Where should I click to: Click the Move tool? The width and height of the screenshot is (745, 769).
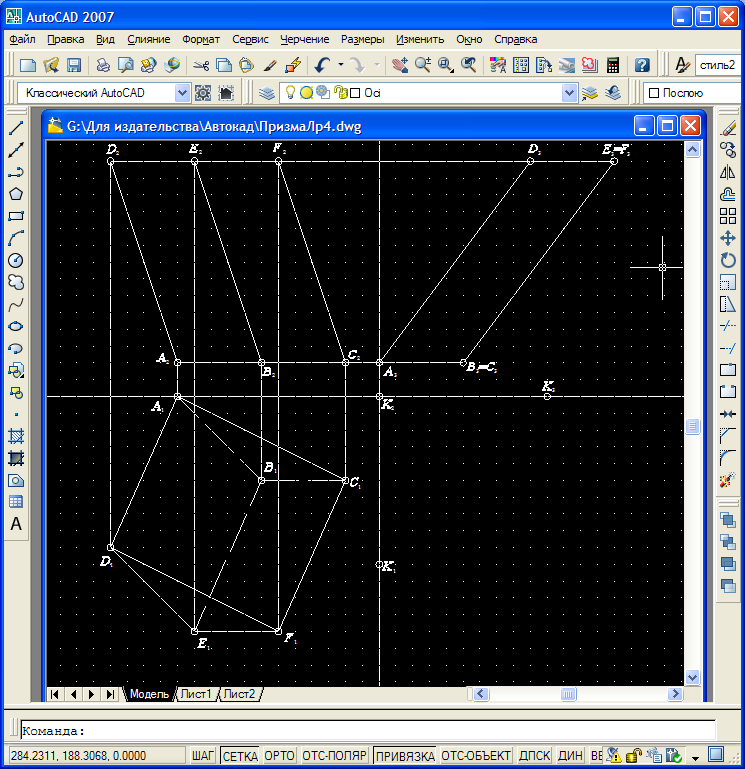click(x=728, y=238)
